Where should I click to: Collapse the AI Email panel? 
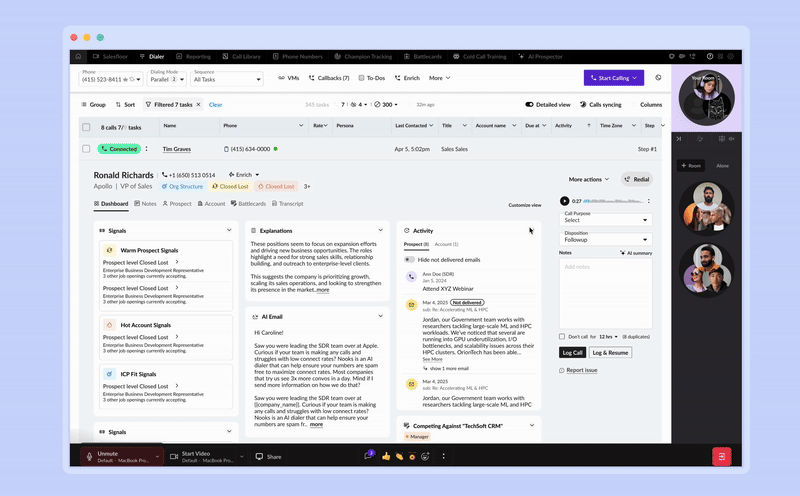(x=381, y=316)
